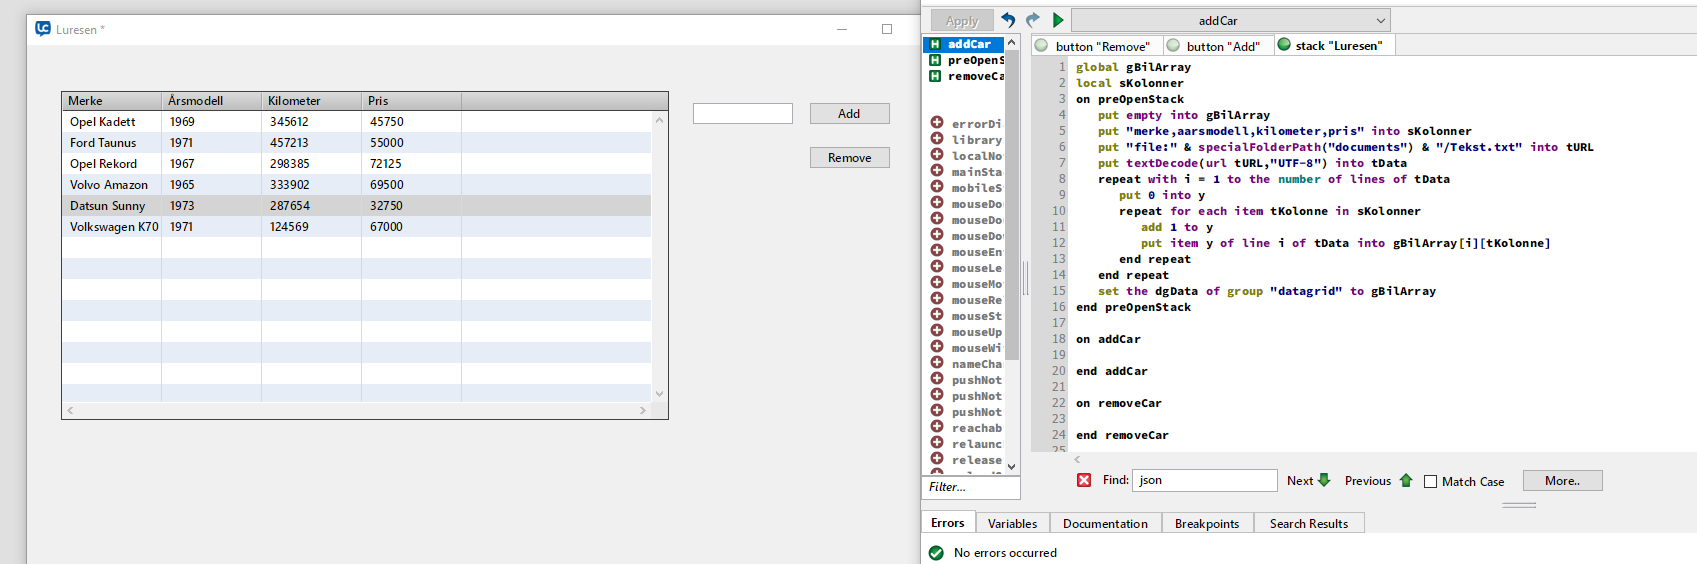
Task: Click the datagrid scroll-up arrow
Action: point(659,120)
